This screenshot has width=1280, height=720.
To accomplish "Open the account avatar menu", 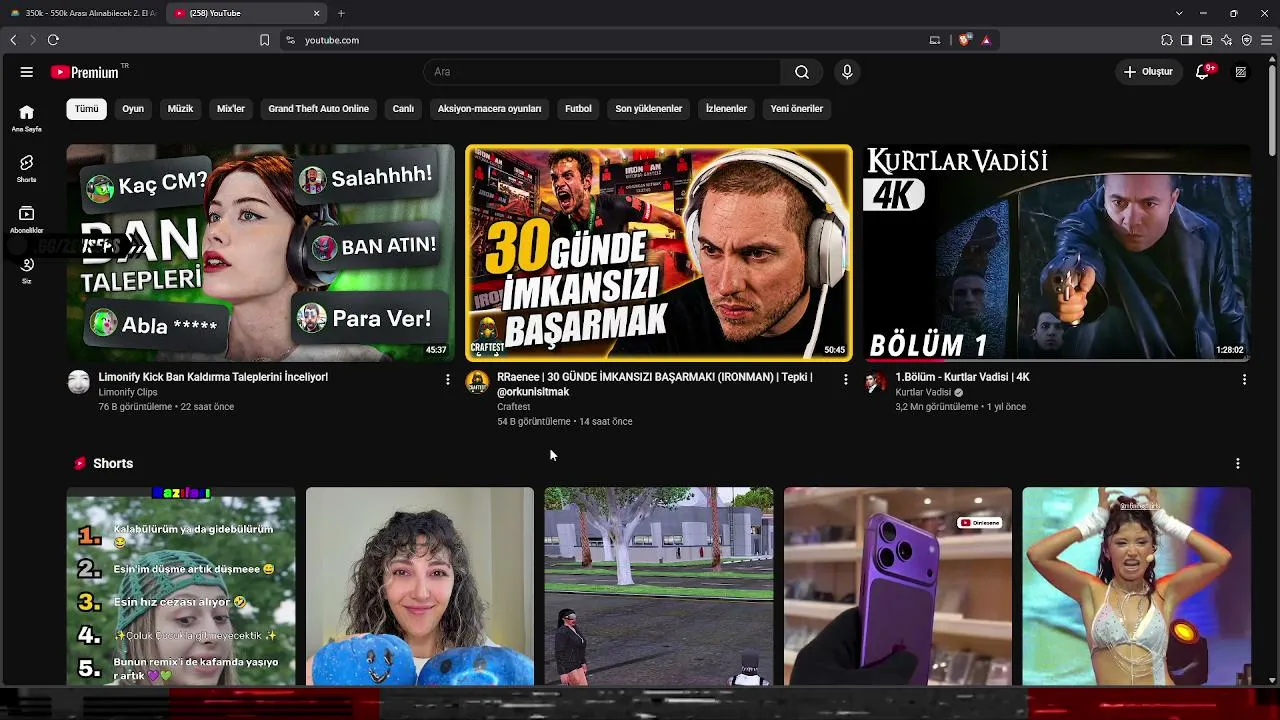I will coord(1241,72).
